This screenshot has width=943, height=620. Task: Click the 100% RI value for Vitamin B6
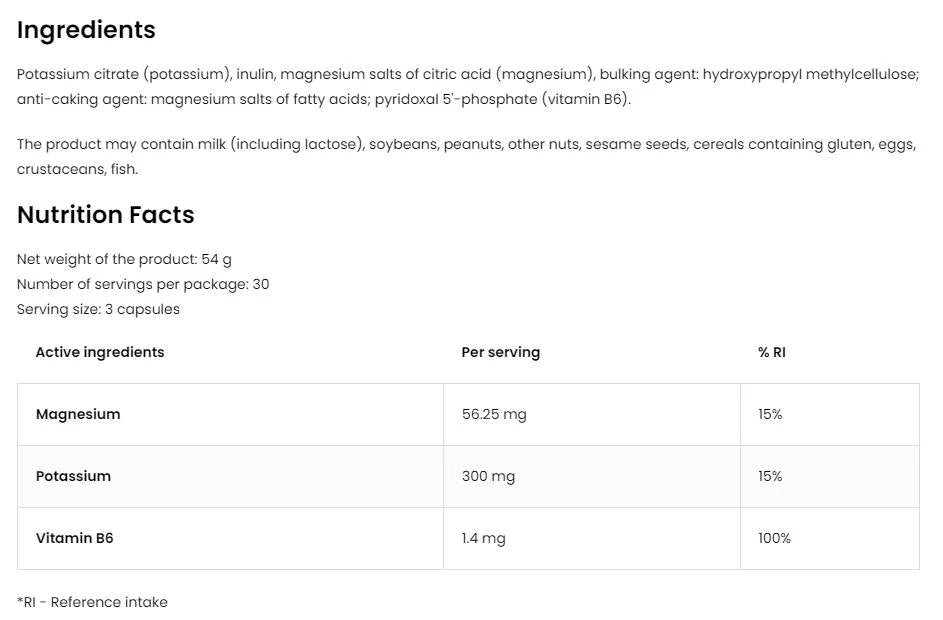point(774,538)
